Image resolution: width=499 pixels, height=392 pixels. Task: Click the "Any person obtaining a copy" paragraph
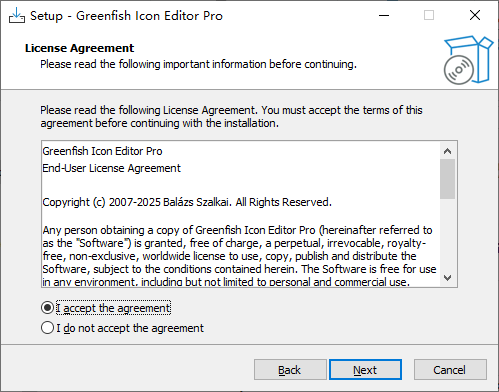point(239,256)
